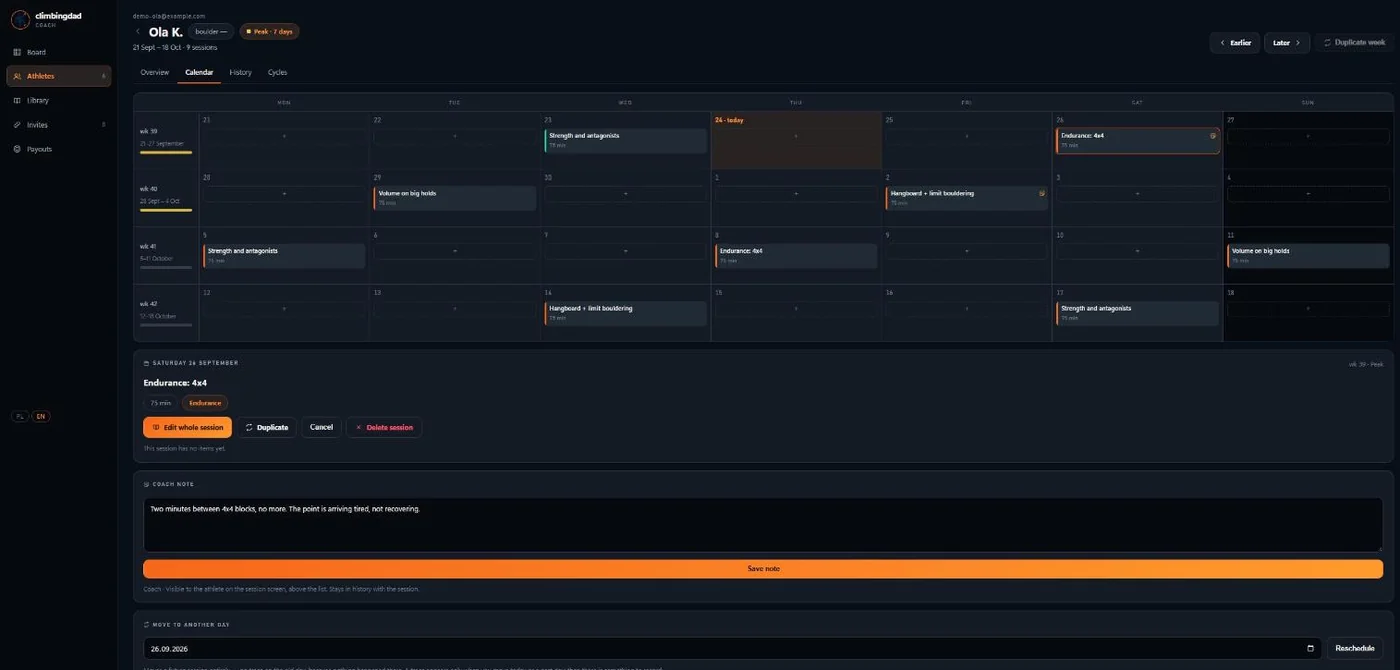Add a session on Tuesday 22
Viewport: 1400px width, 670px height.
(455, 136)
